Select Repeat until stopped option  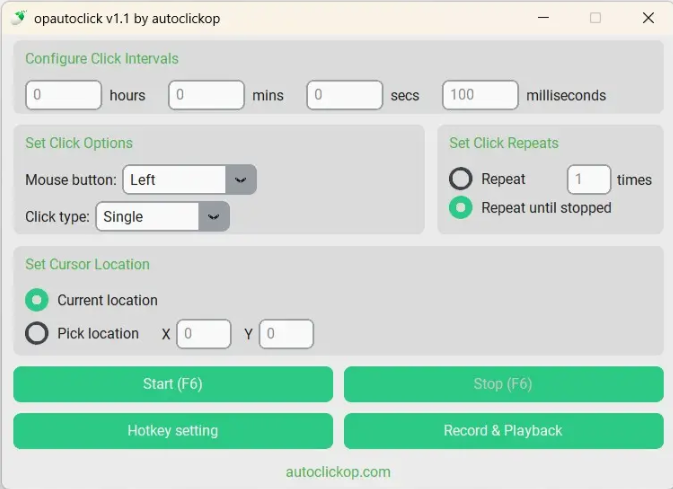461,208
